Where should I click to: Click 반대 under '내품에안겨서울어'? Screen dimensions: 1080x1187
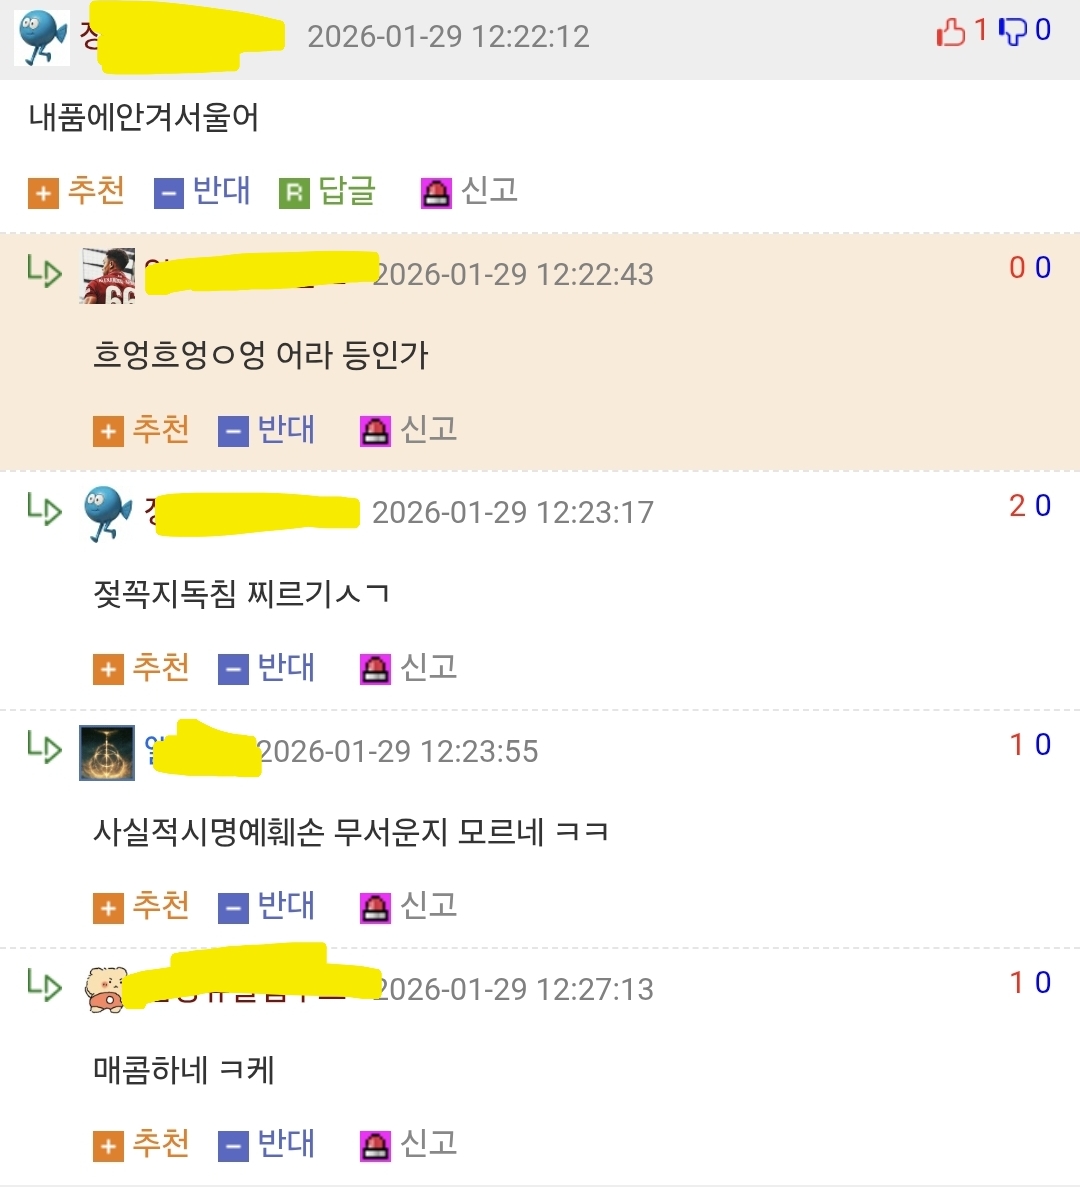coord(202,191)
